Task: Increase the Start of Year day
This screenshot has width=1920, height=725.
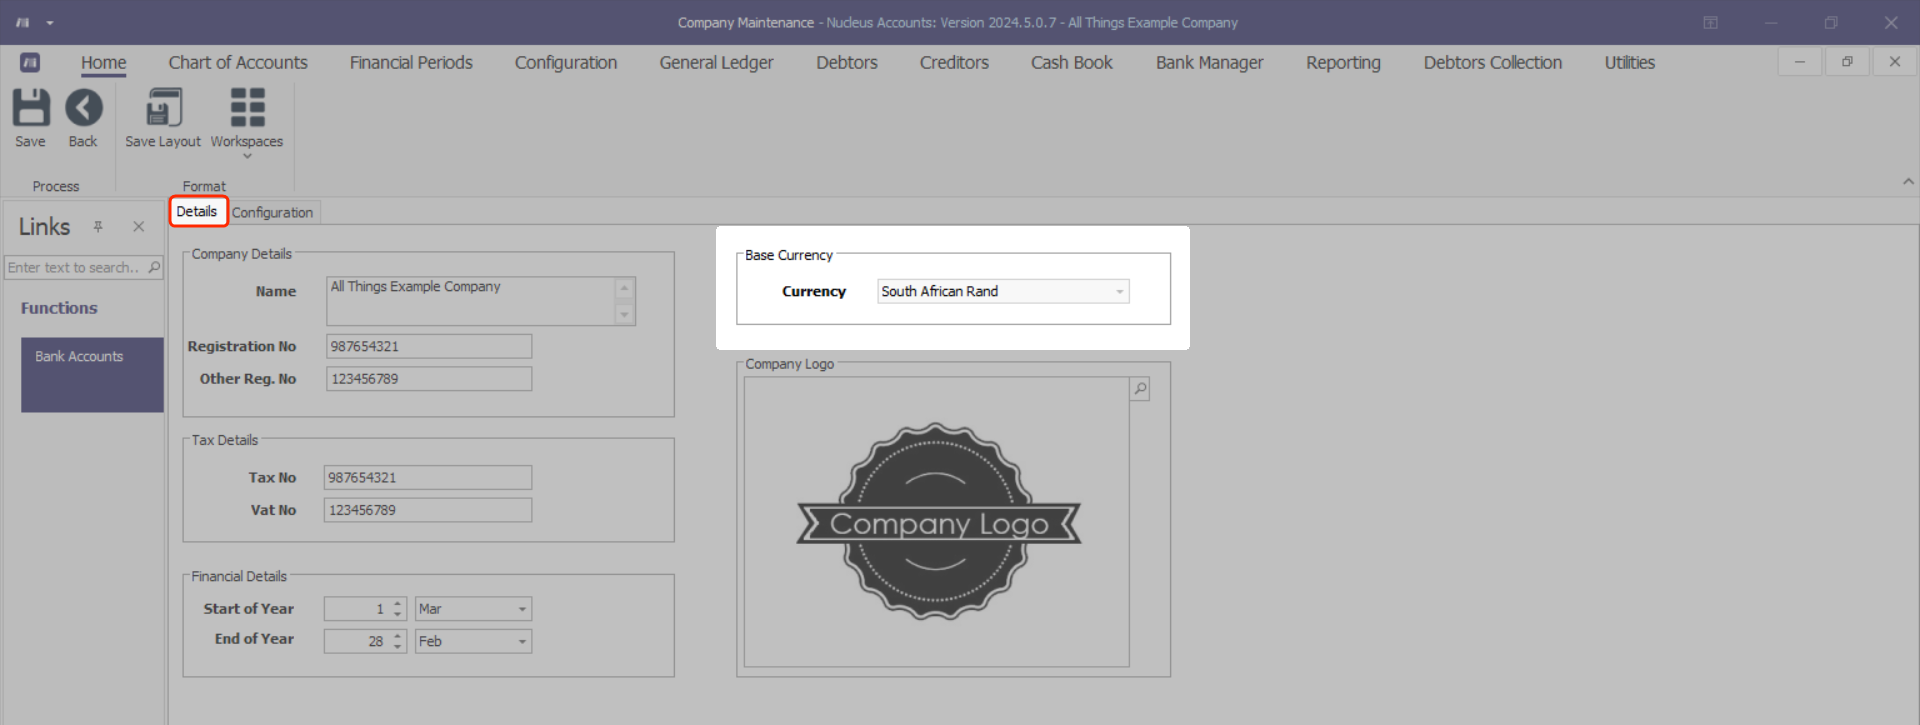Action: [398, 604]
